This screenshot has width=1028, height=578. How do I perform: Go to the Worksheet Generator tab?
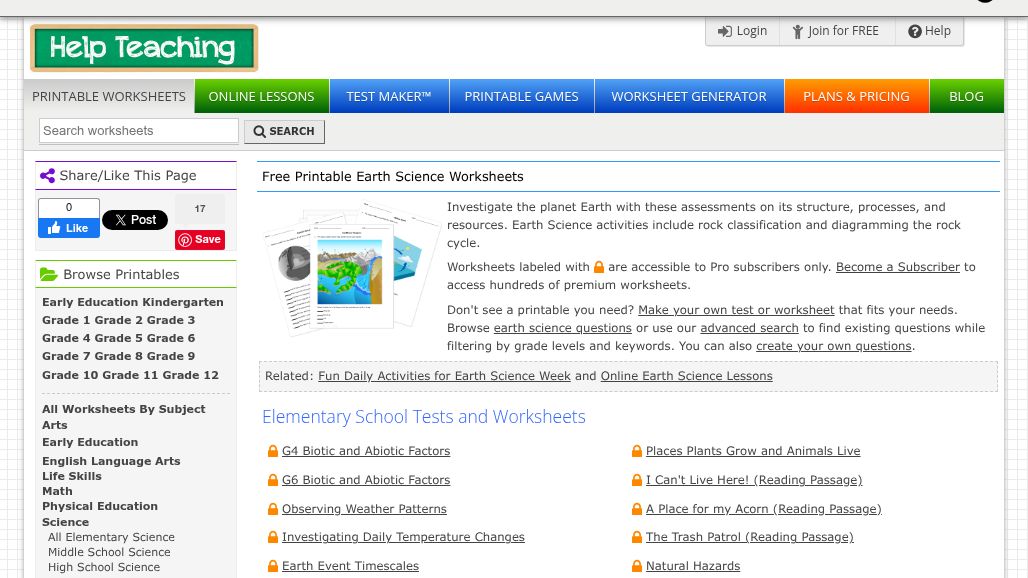(688, 97)
